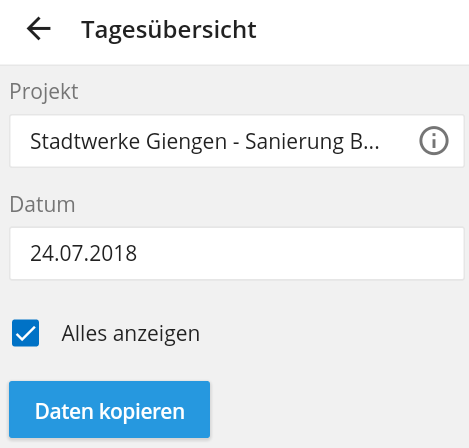The width and height of the screenshot is (469, 448).
Task: Toggle the blue checkmark box
Action: (x=25, y=333)
